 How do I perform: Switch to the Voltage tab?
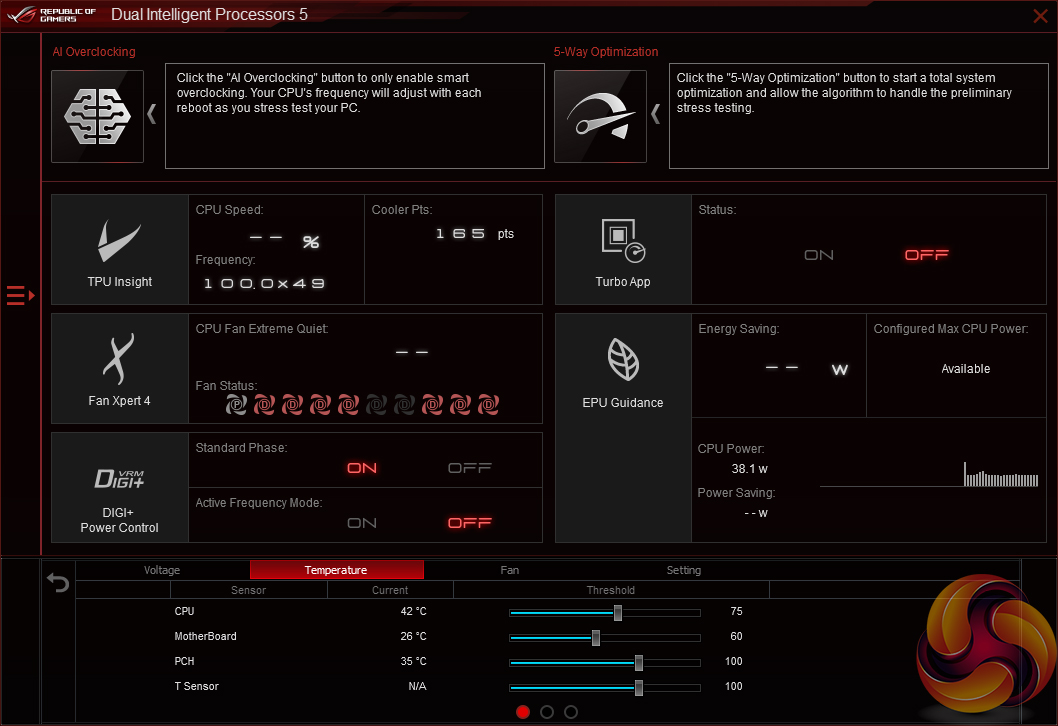tap(162, 570)
